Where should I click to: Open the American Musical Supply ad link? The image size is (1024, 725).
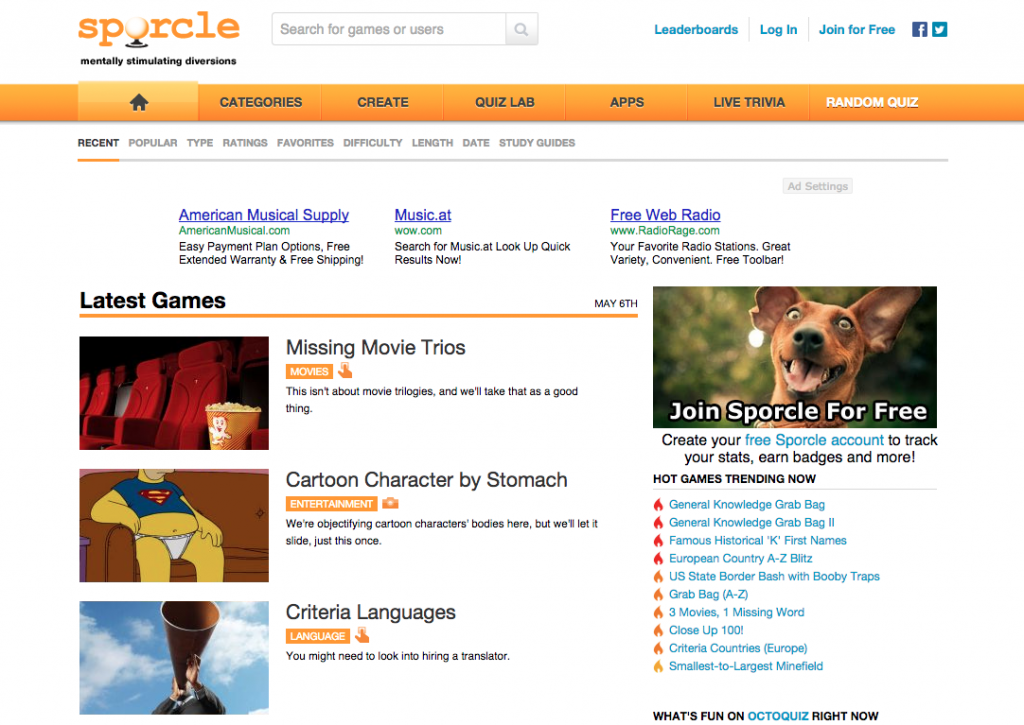[264, 215]
